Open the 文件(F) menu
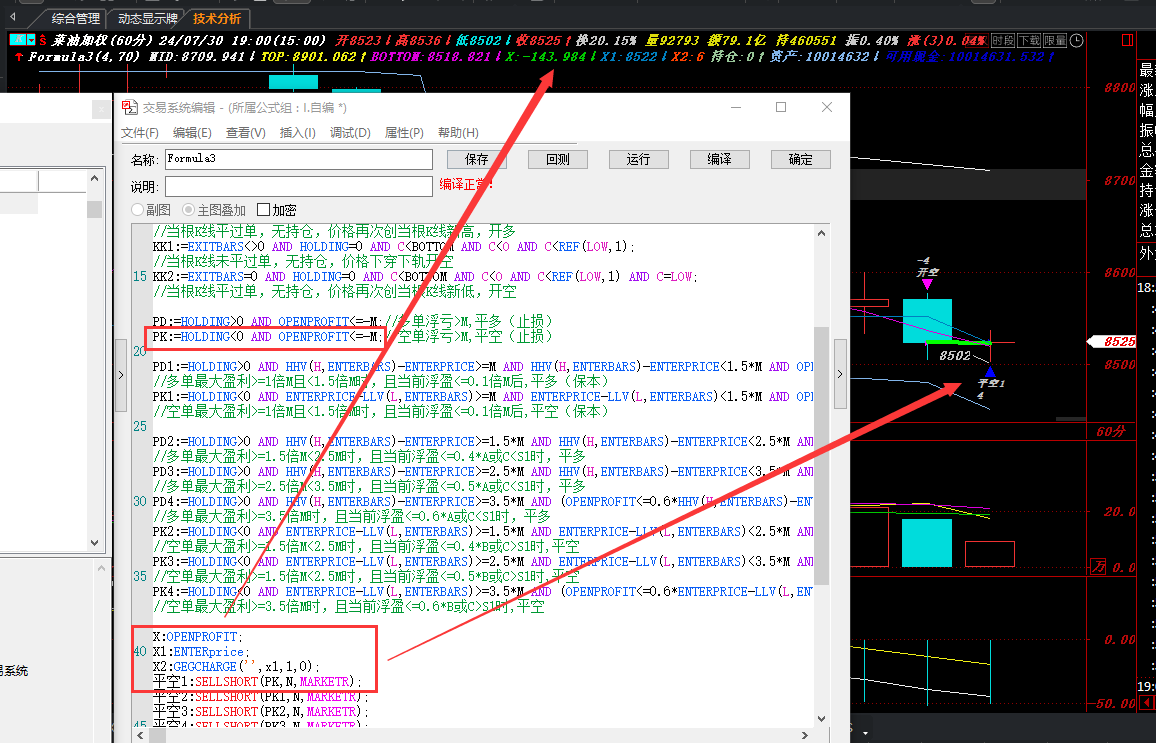 tap(140, 133)
